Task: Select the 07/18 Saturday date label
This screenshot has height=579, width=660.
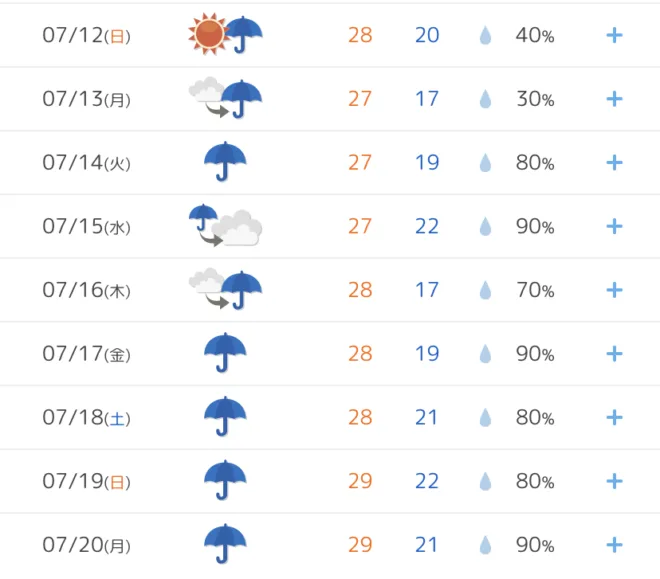Action: pos(86,417)
